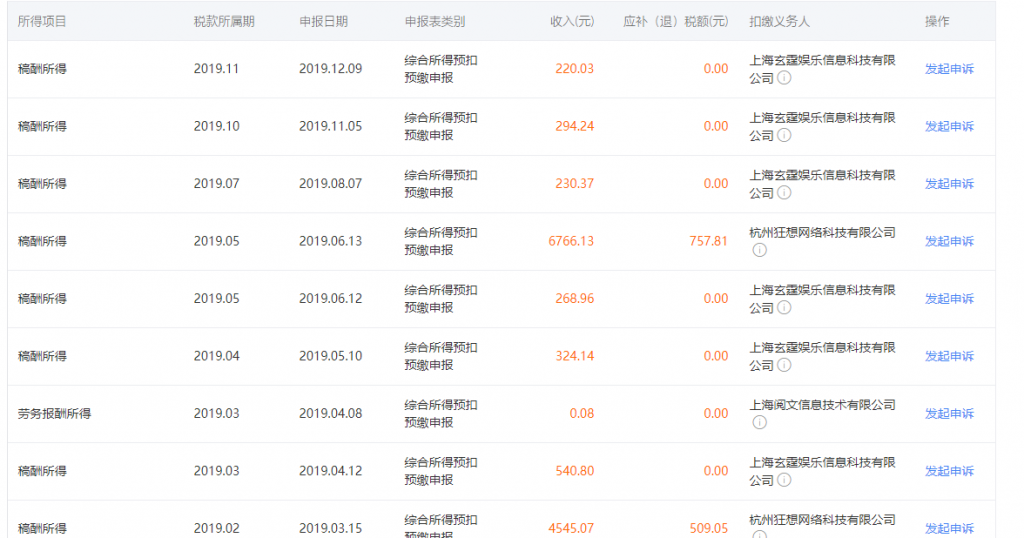Select the tax amount 757.81
1024x538 pixels.
(x=709, y=241)
